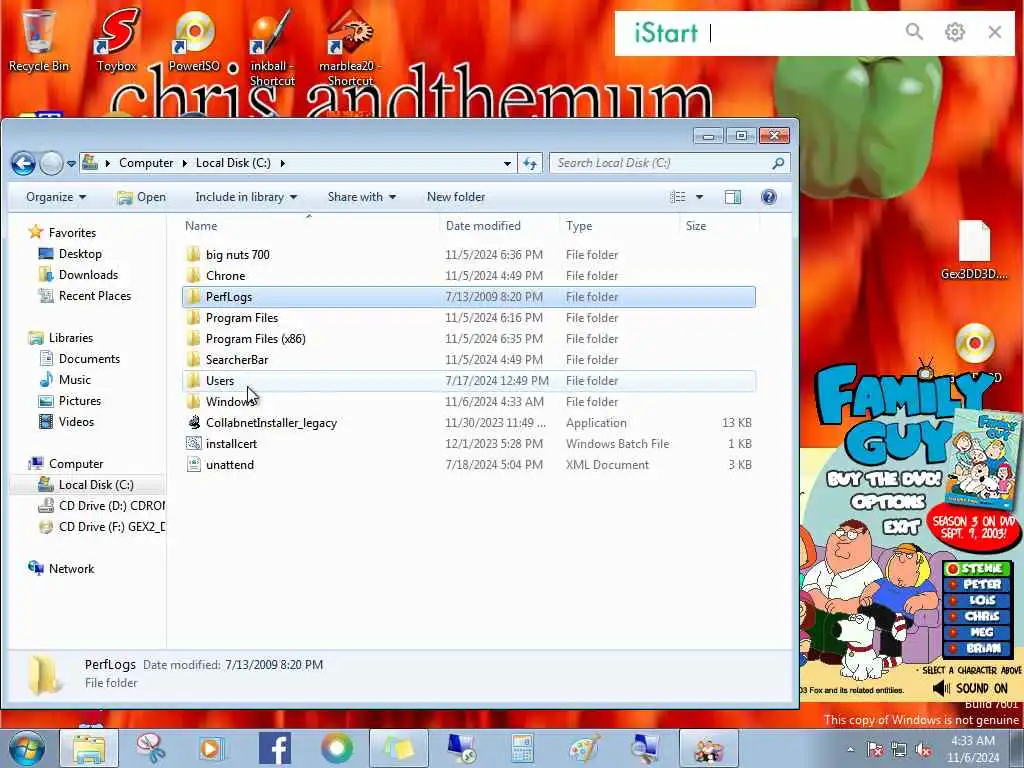The width and height of the screenshot is (1024, 768).
Task: Select the Program Files folder row
Action: pyautogui.click(x=469, y=317)
